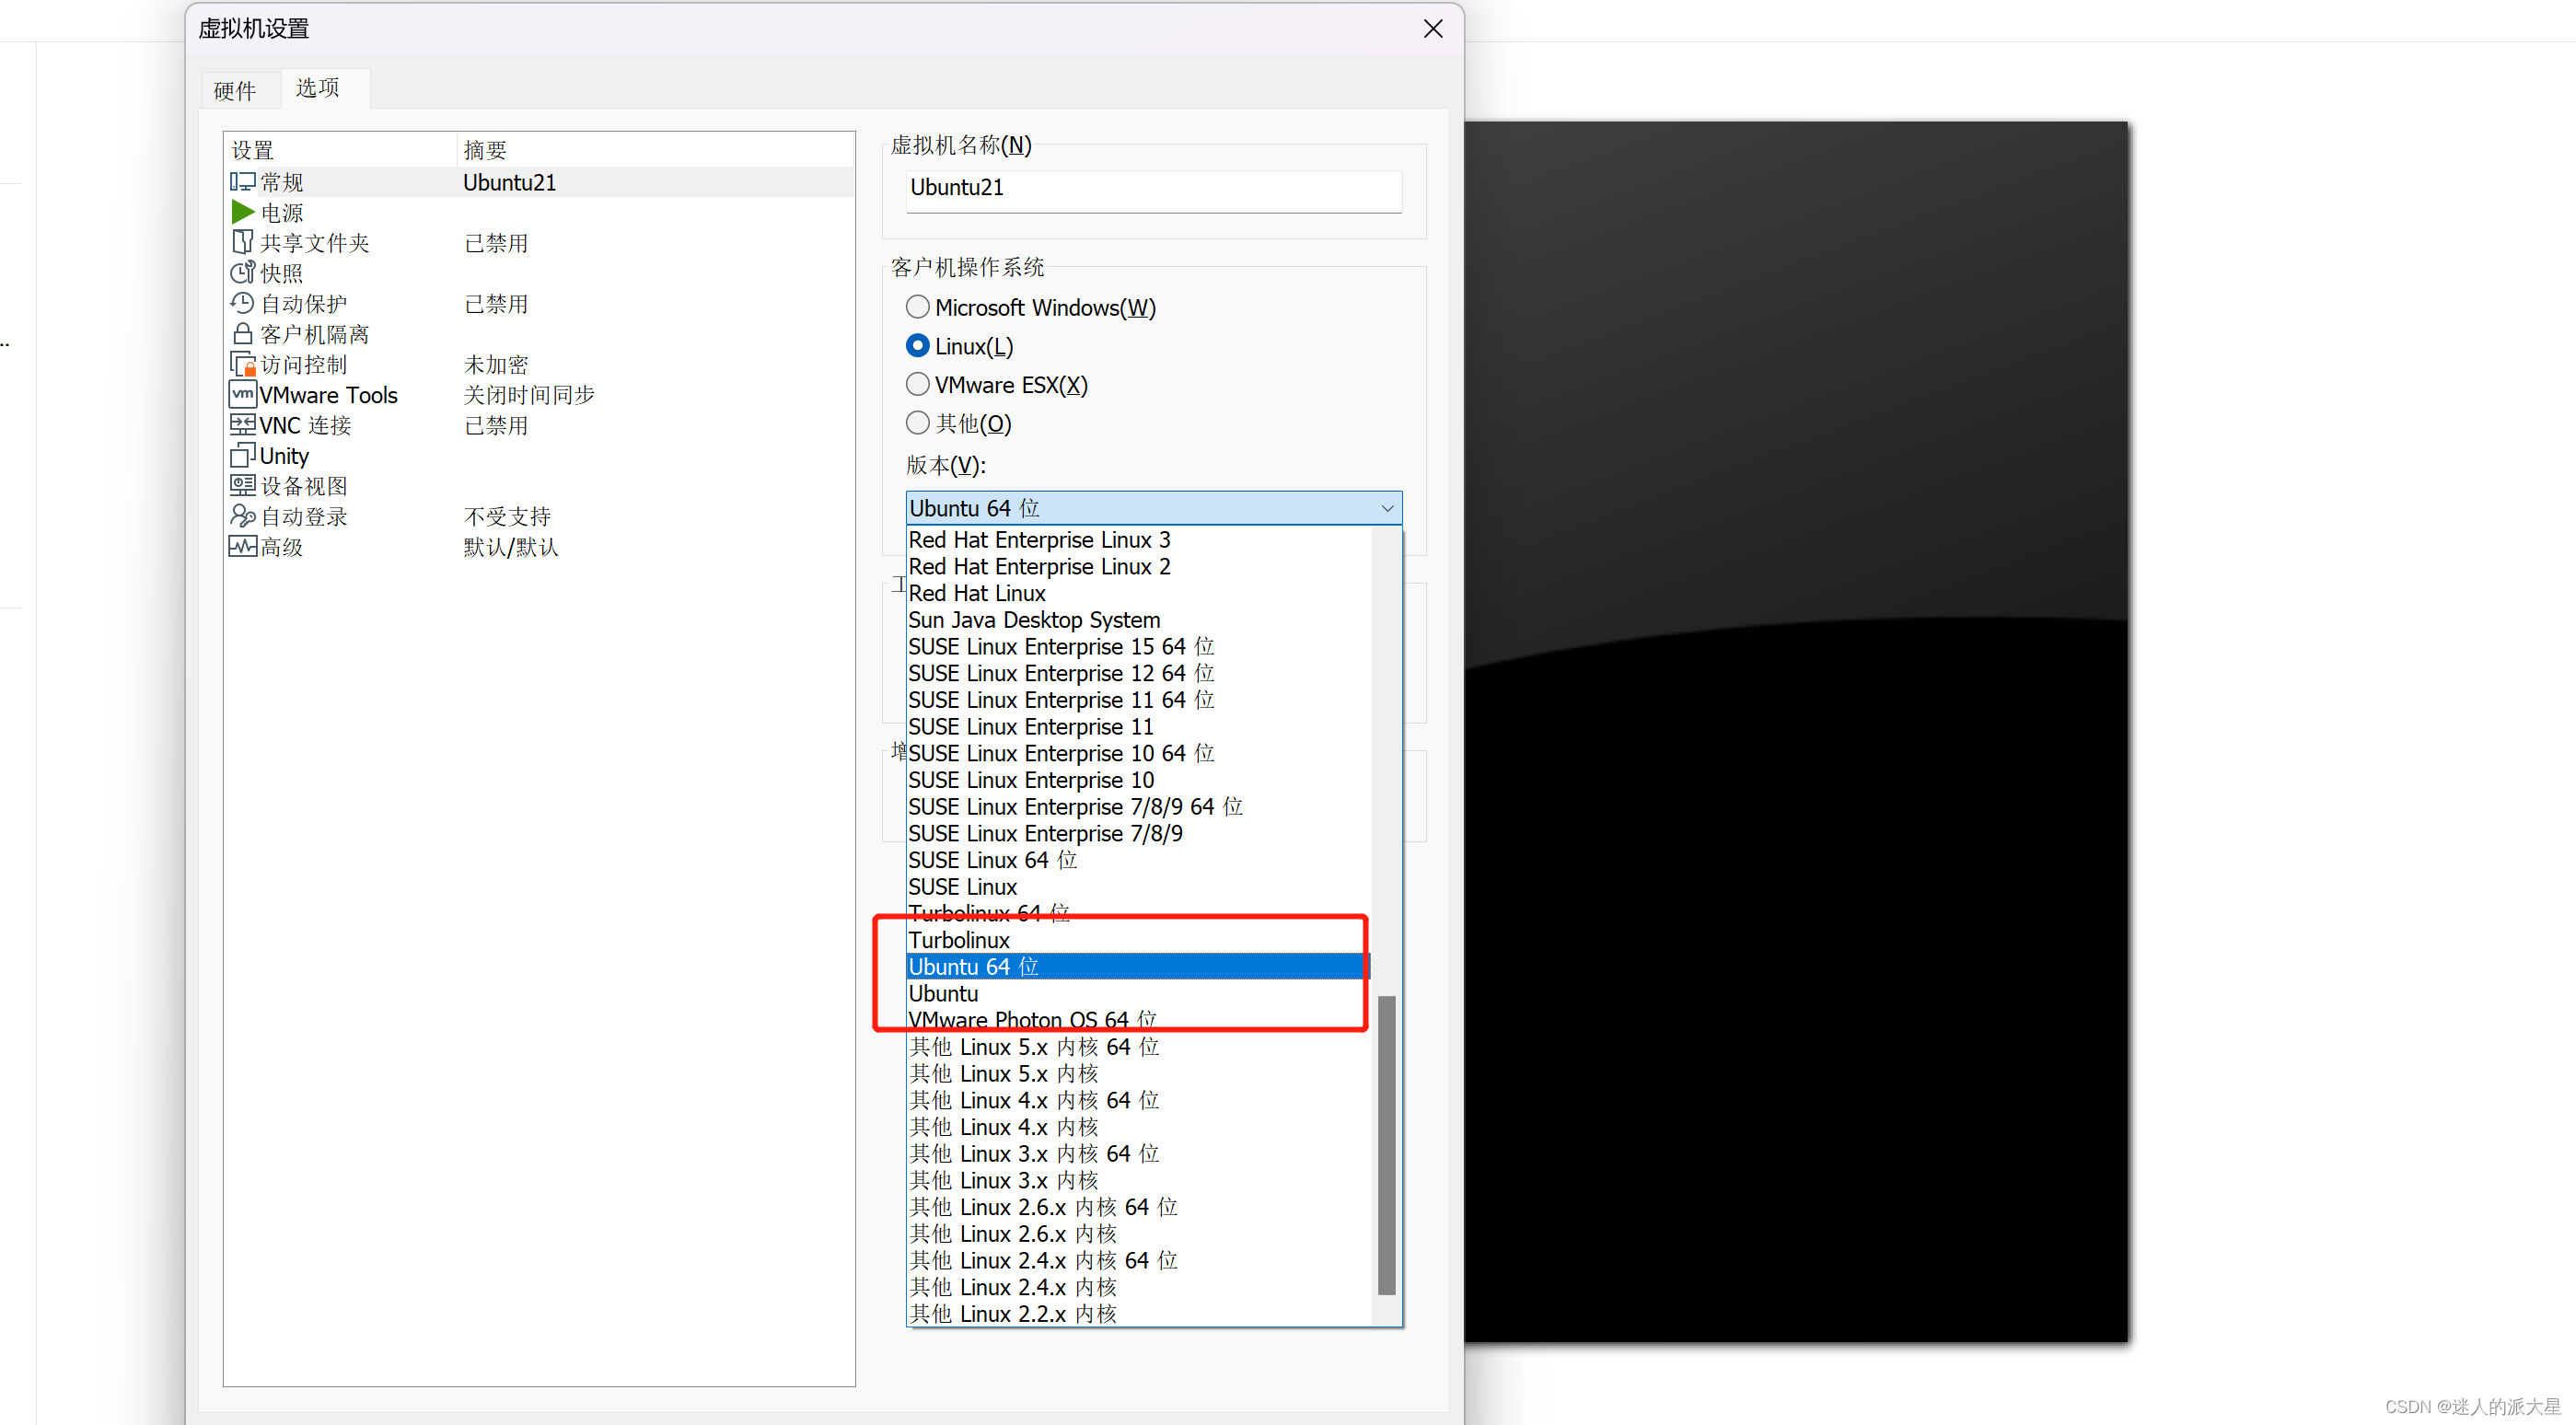Click the version list scrollbar thumb
Screen dimensions: 2576x1425
[1386, 1144]
